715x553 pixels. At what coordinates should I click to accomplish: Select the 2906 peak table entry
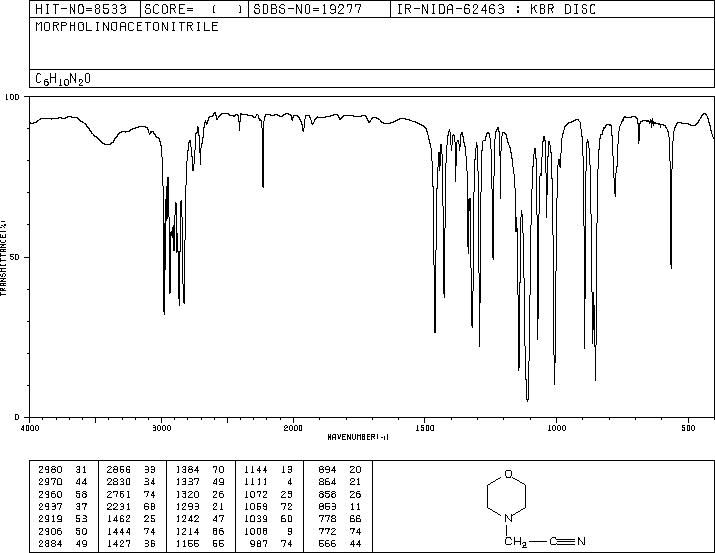click(x=62, y=531)
